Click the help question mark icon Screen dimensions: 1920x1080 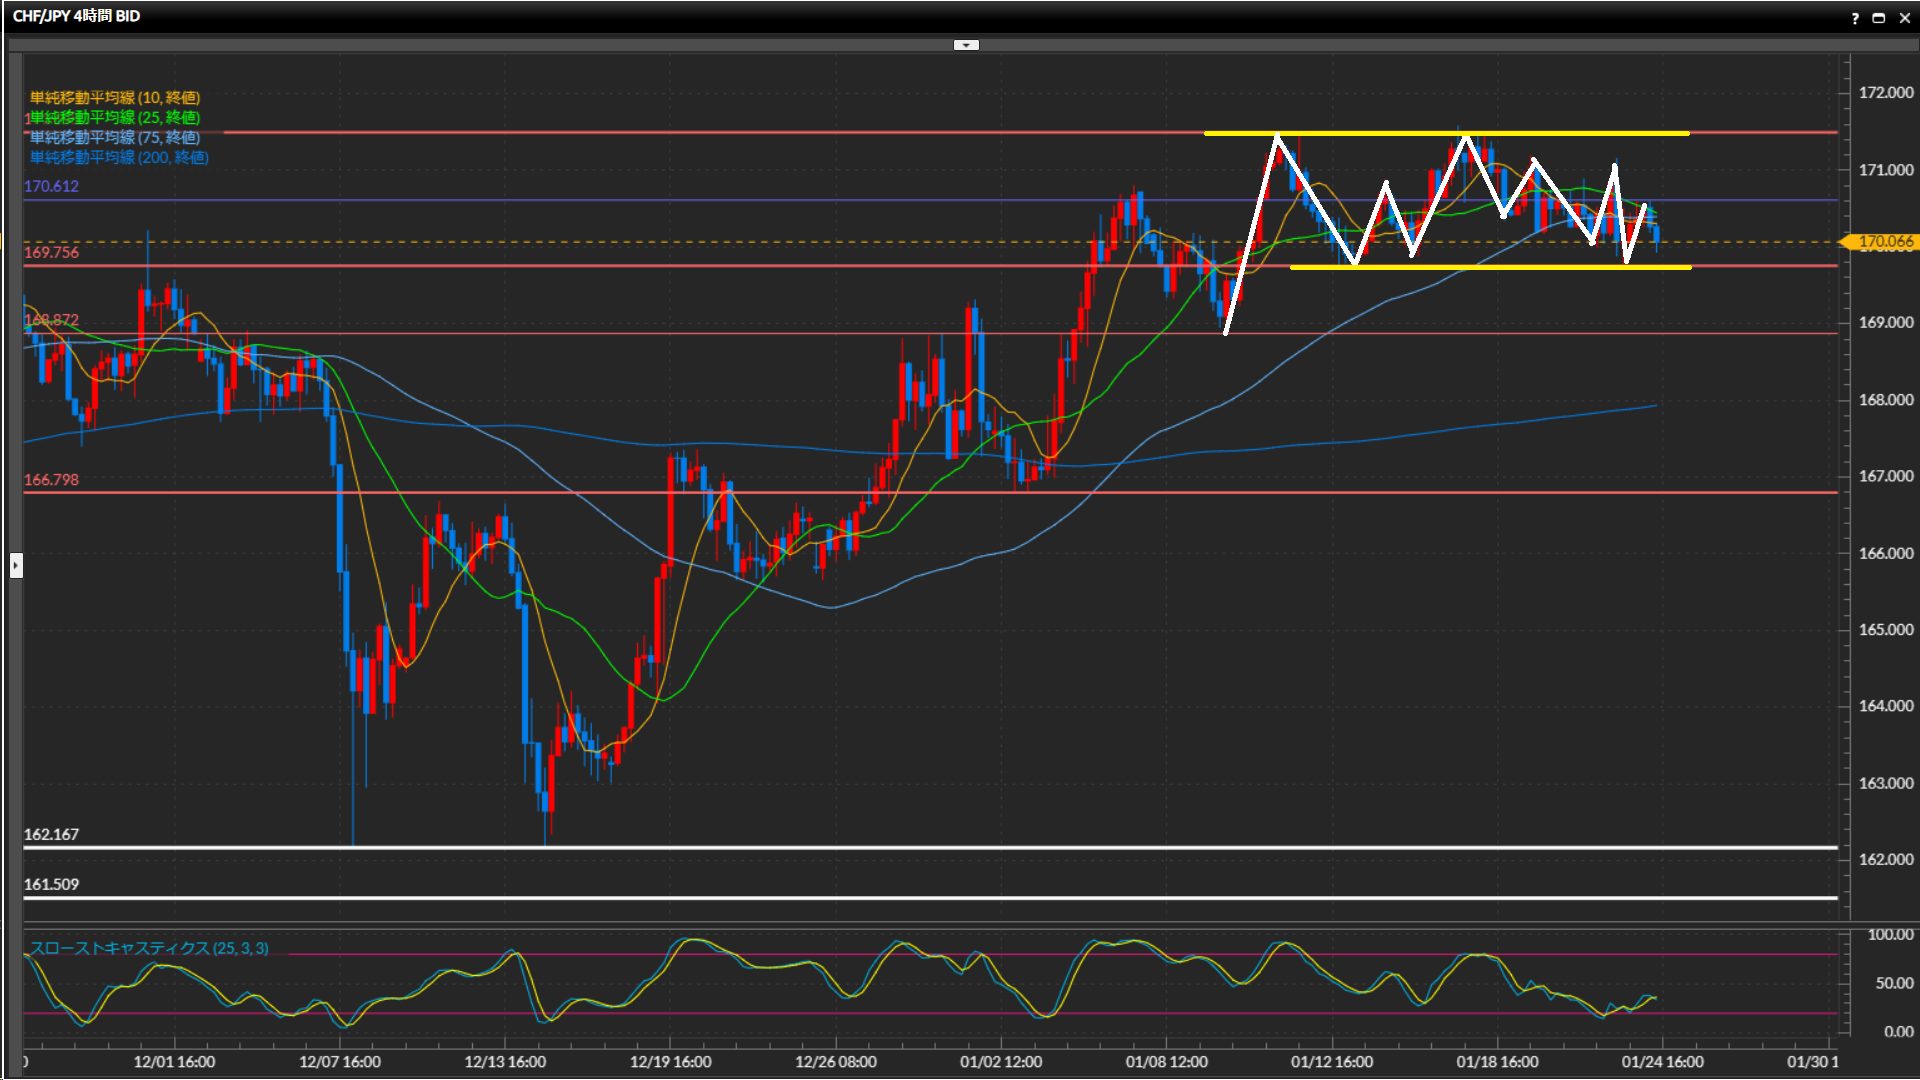(x=1855, y=17)
